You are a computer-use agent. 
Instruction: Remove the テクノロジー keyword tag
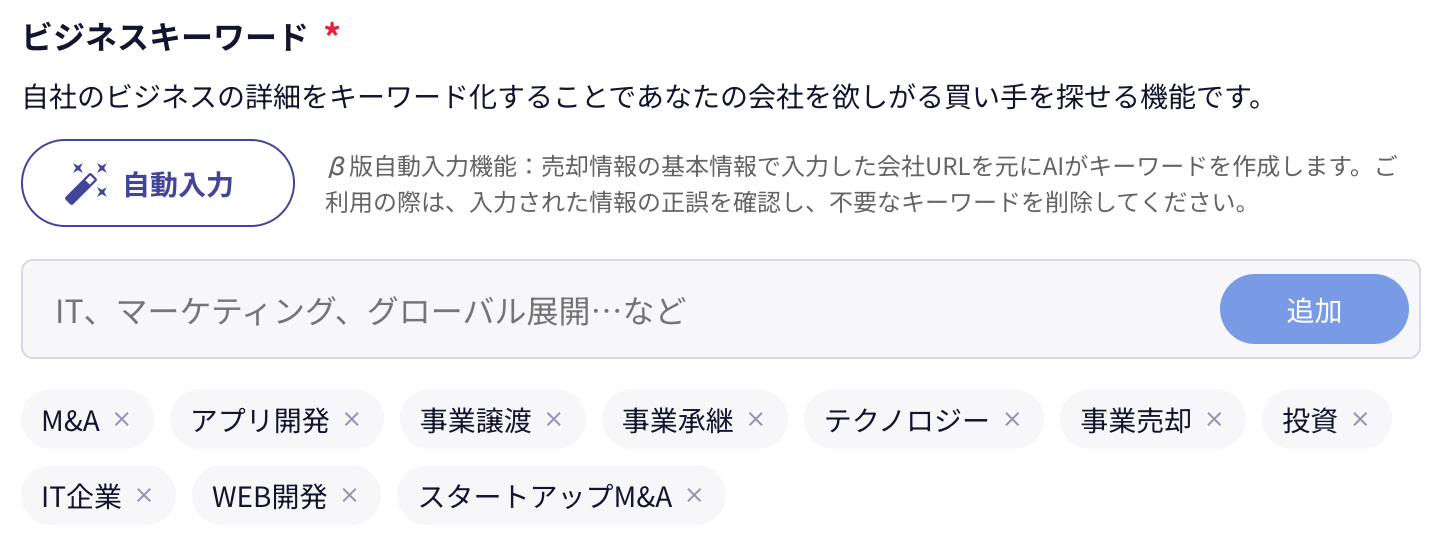1011,419
